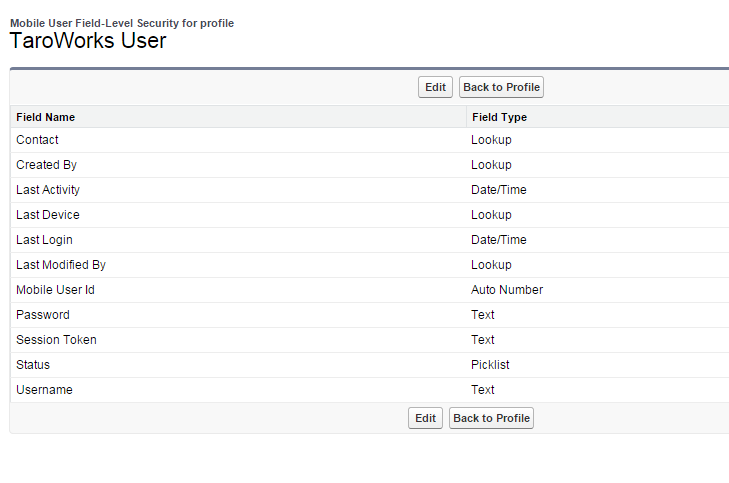Select the Last Activity field name
This screenshot has height=483, width=729.
point(48,190)
